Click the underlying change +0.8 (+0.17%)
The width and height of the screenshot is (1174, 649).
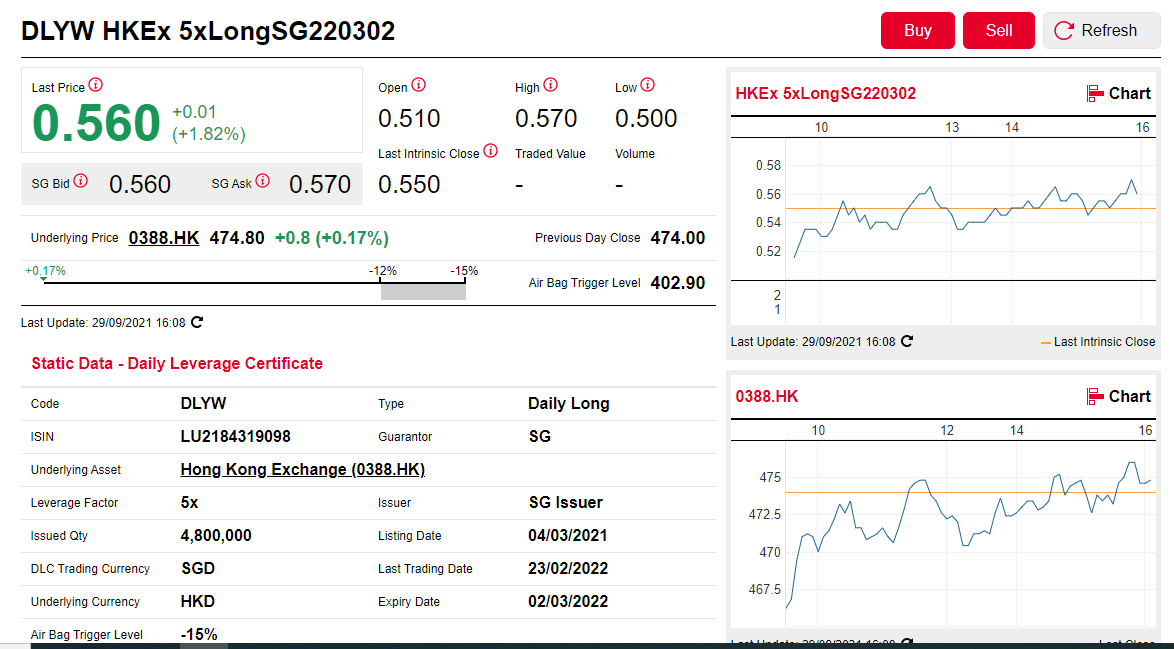[x=332, y=238]
